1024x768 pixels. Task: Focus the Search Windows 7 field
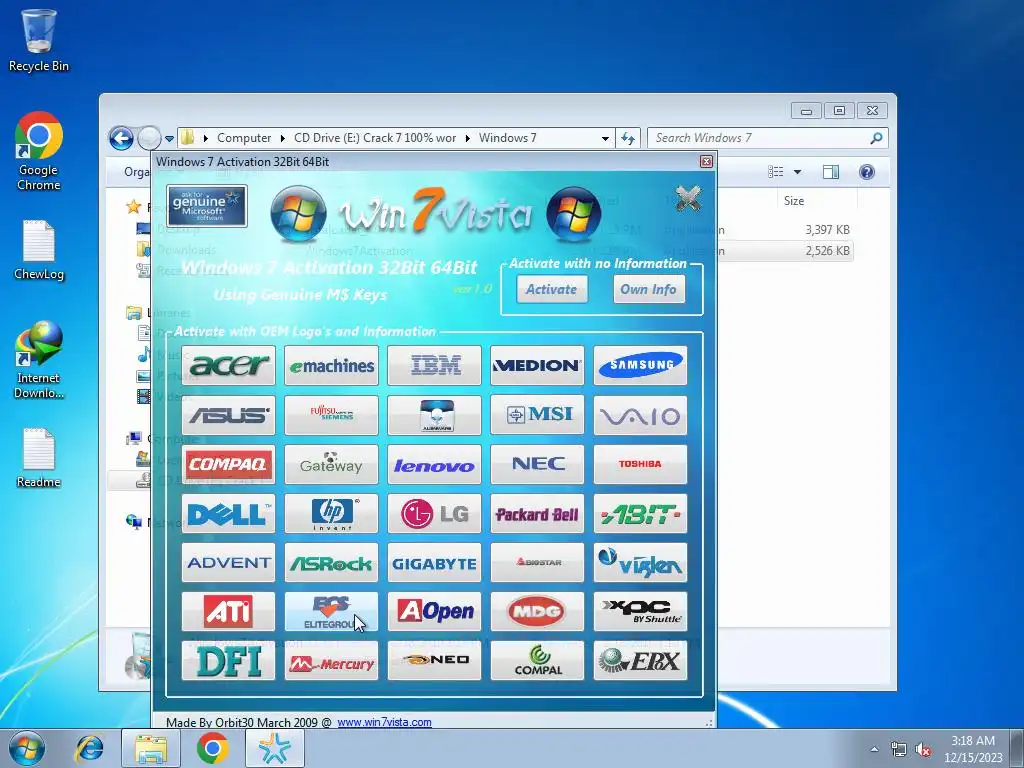click(x=767, y=138)
